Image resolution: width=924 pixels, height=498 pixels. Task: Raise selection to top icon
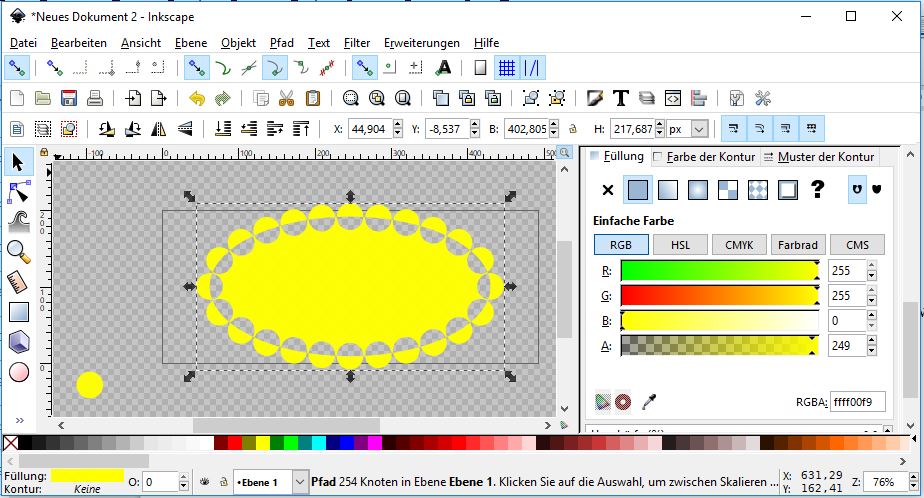[x=301, y=128]
